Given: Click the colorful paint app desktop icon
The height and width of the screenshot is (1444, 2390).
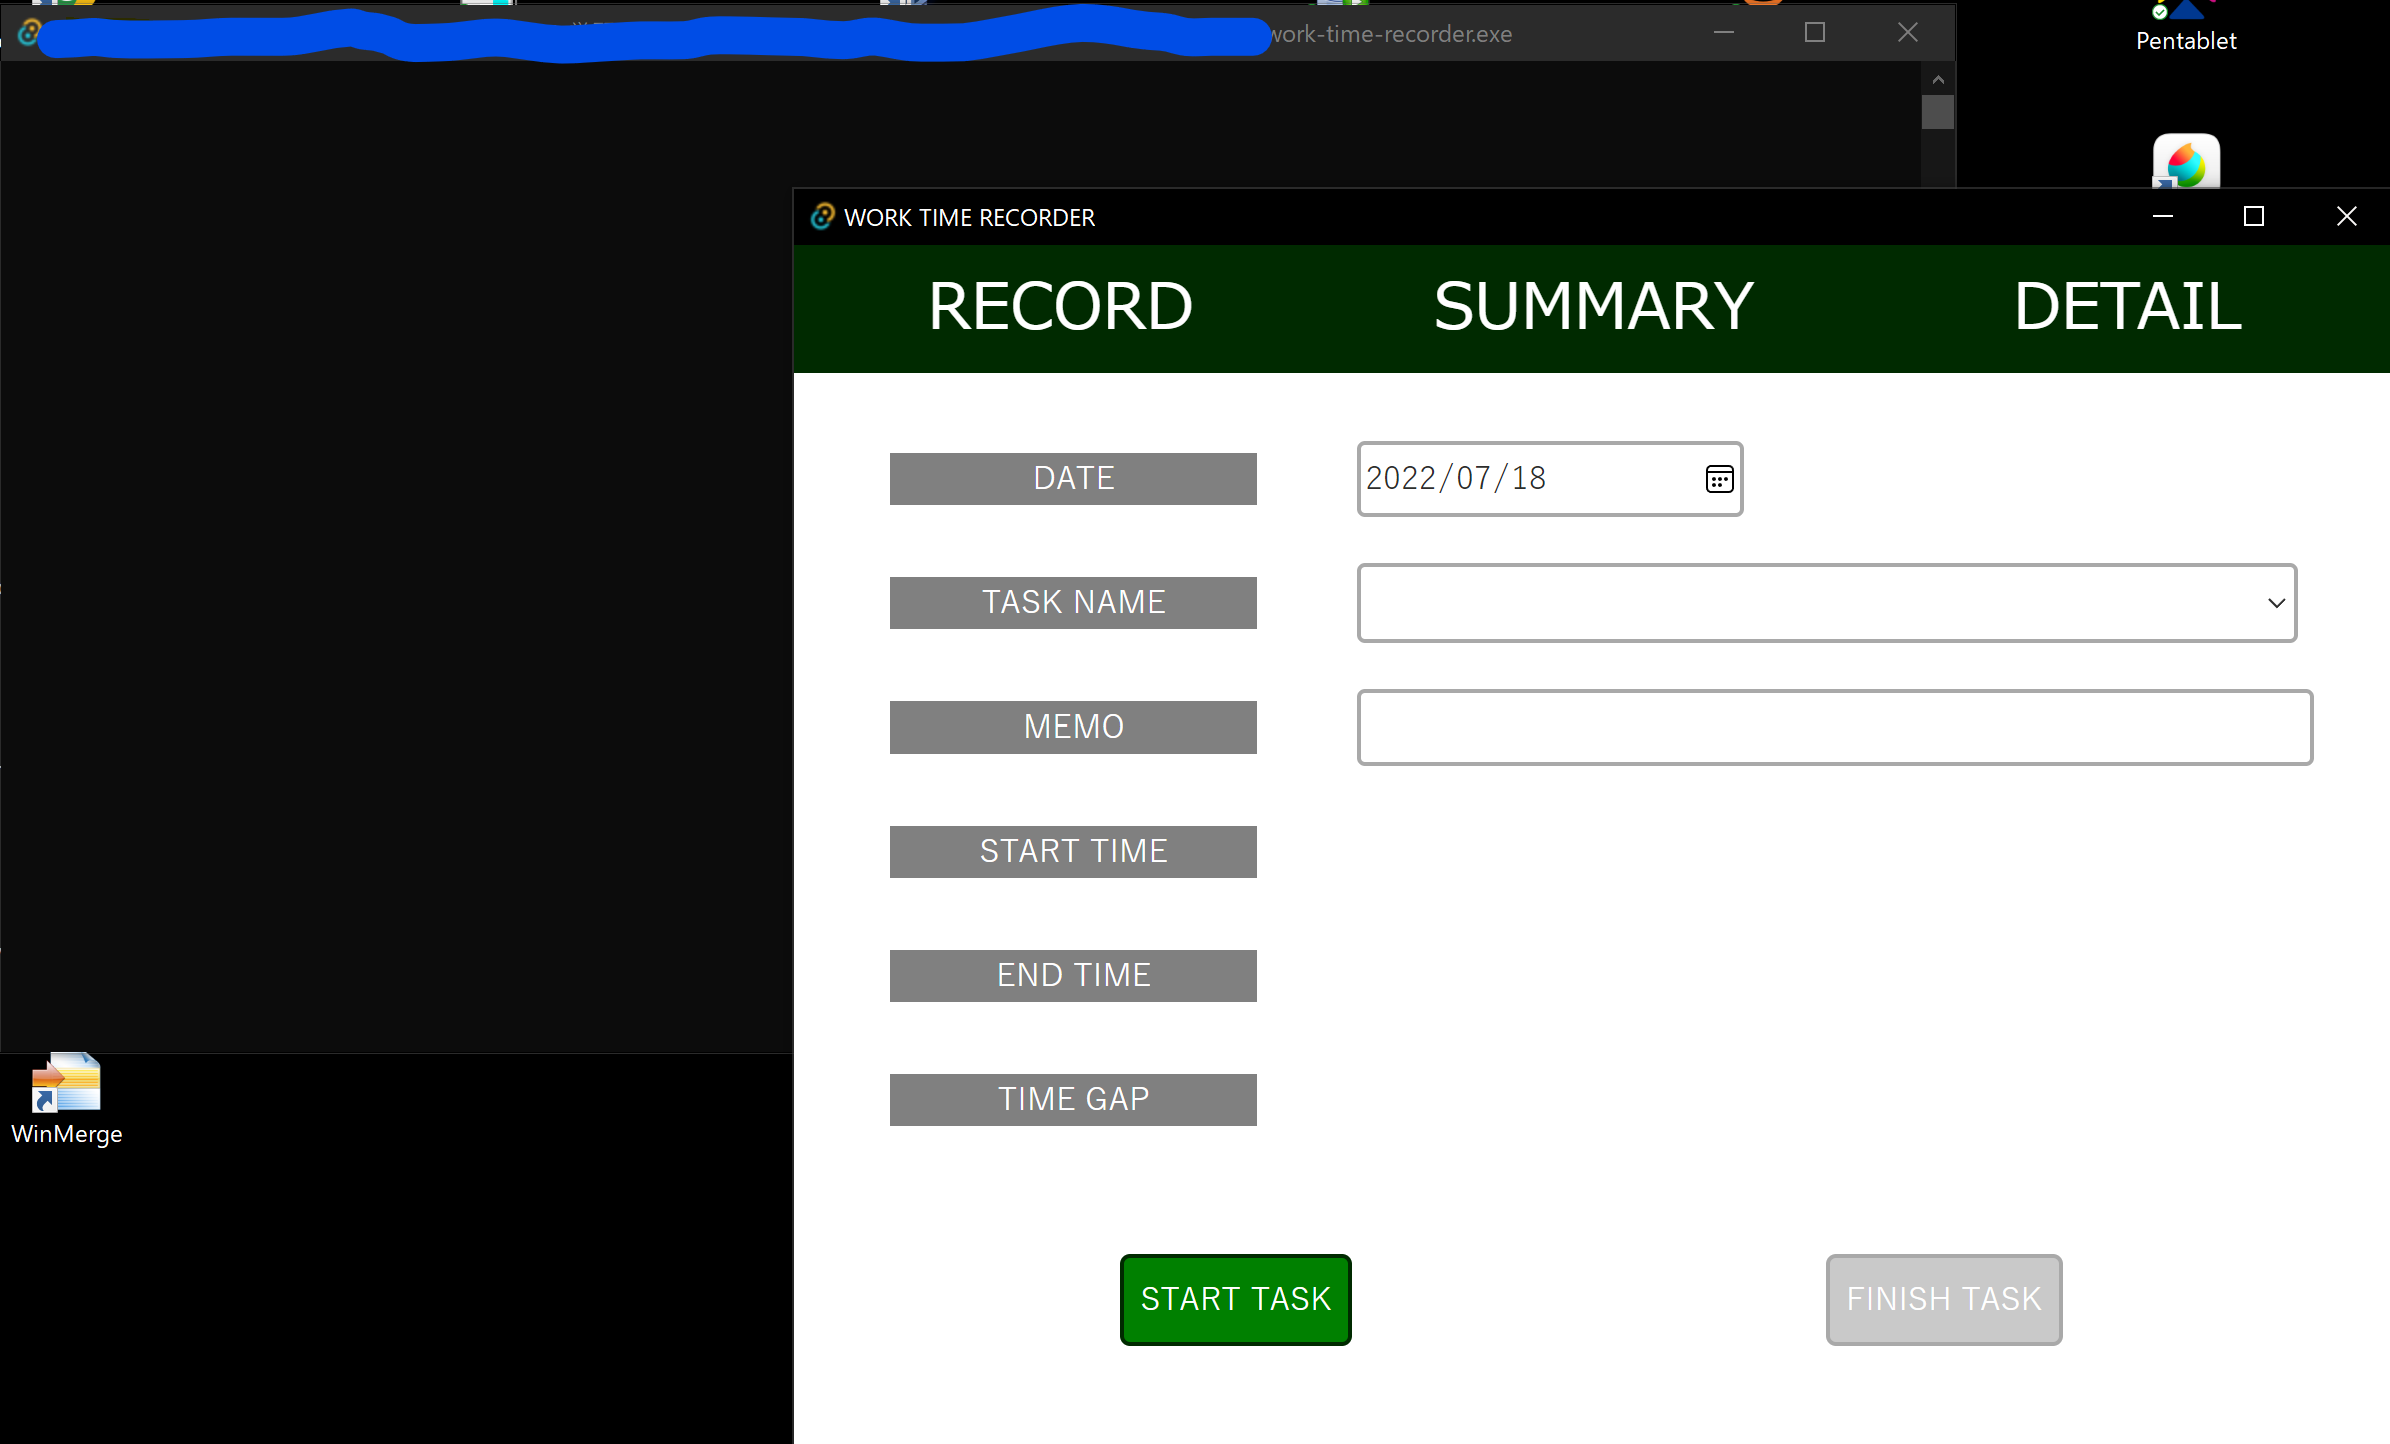Looking at the screenshot, I should tap(2186, 162).
